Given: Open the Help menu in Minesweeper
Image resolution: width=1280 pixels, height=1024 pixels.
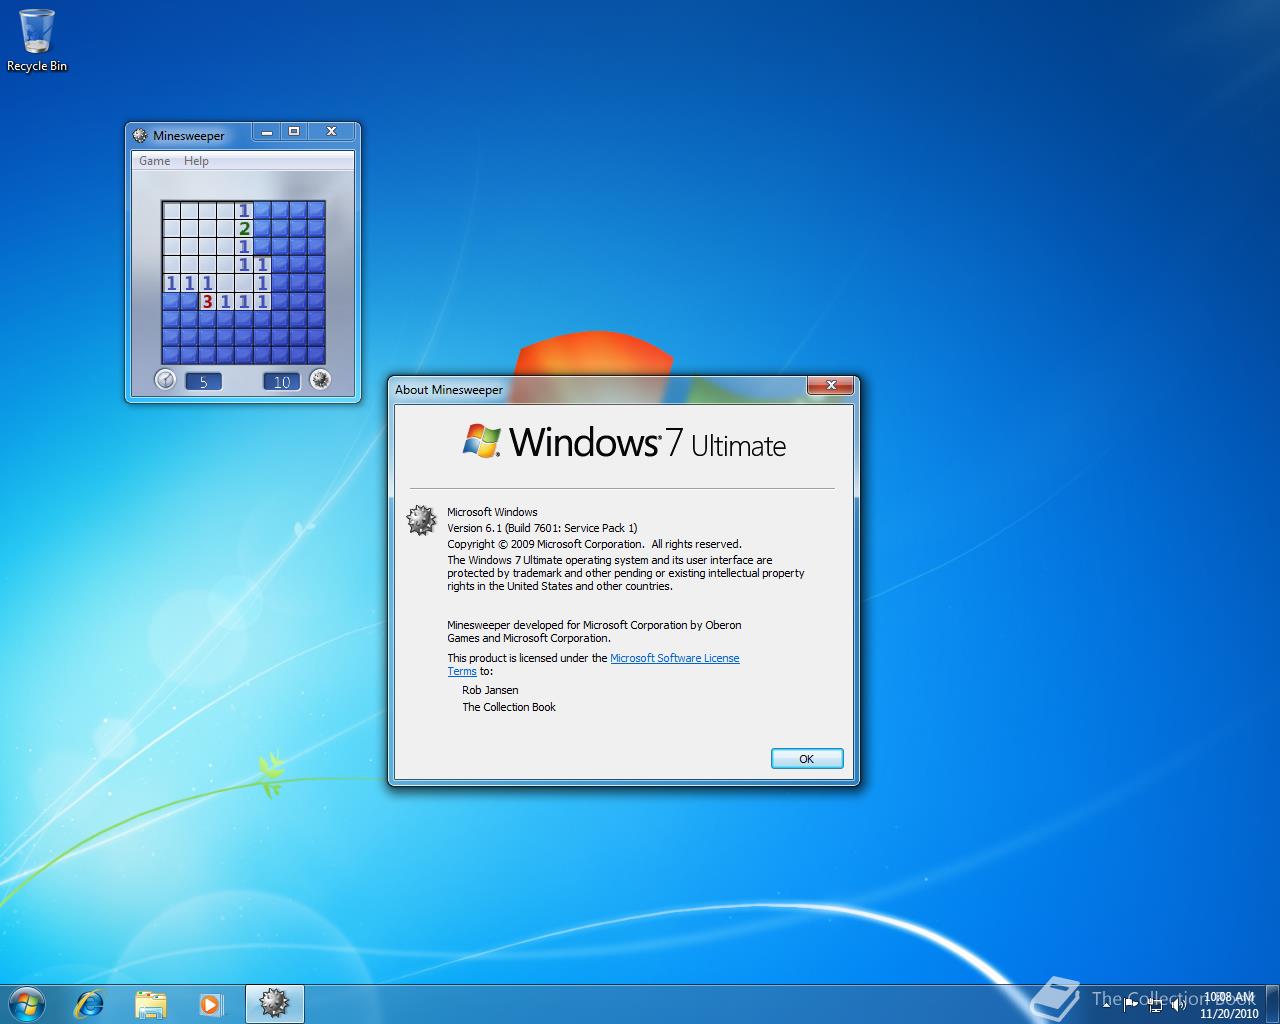Looking at the screenshot, I should (x=196, y=160).
